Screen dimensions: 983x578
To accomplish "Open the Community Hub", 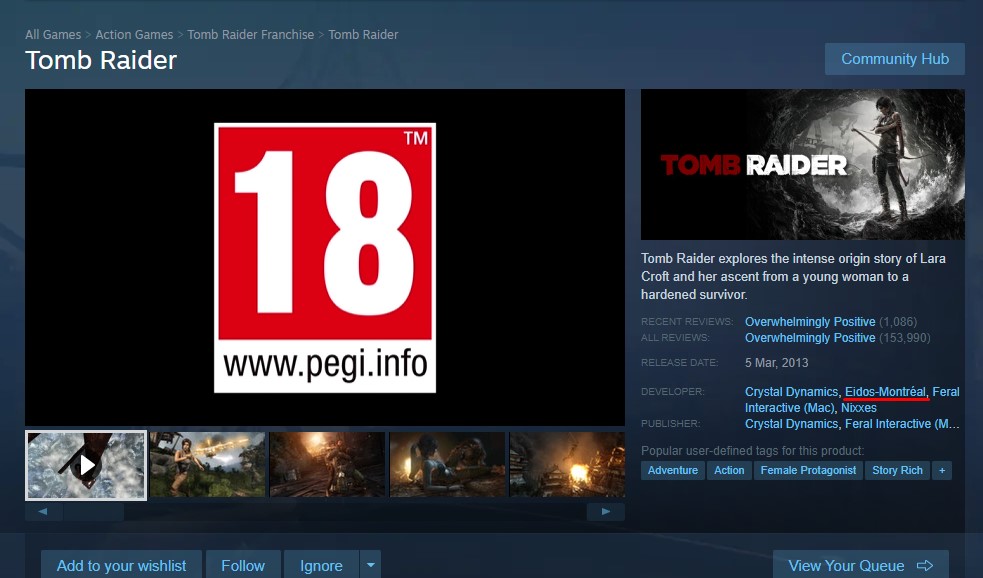I will coord(895,59).
